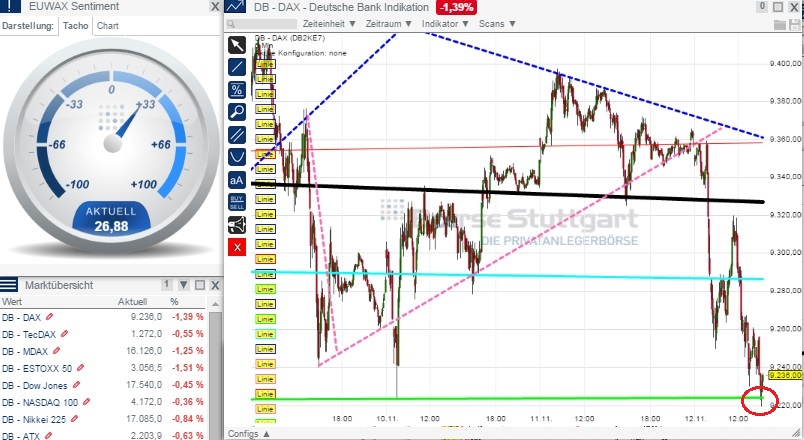Edit DB - ATX row pencil icon

click(x=48, y=435)
